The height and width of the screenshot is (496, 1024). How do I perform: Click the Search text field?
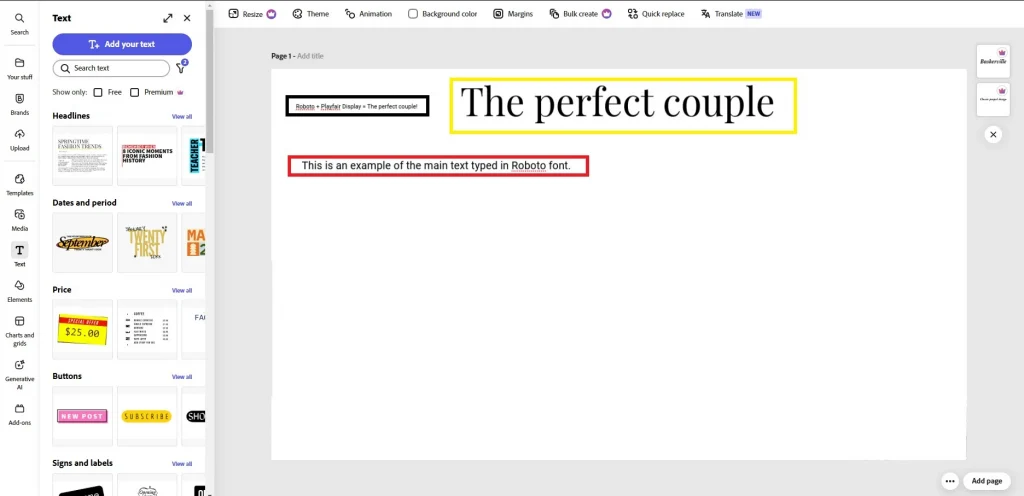tap(111, 68)
